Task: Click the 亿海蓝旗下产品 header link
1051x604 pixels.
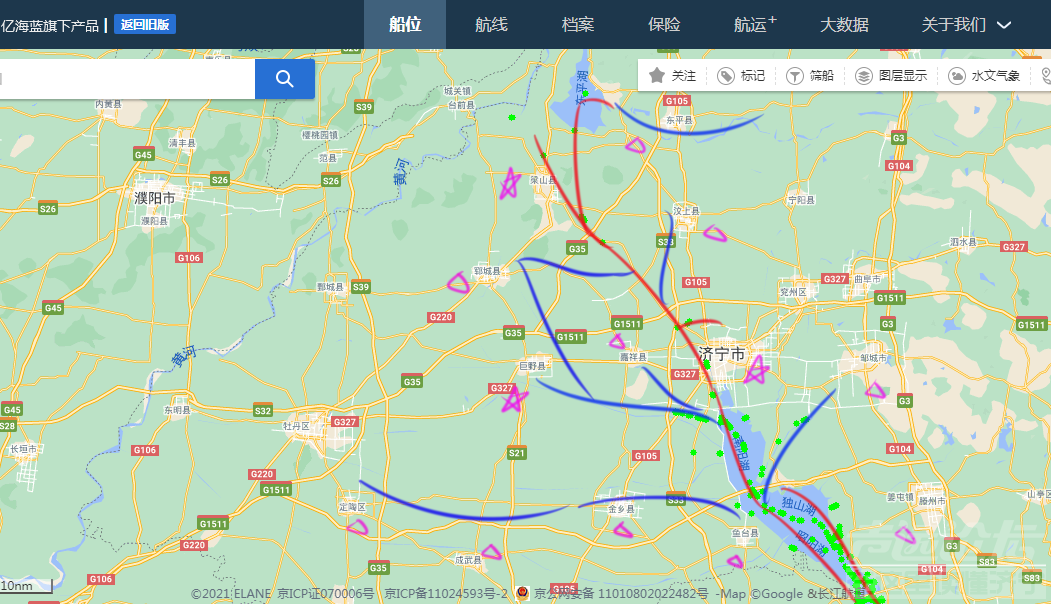Action: 50,25
